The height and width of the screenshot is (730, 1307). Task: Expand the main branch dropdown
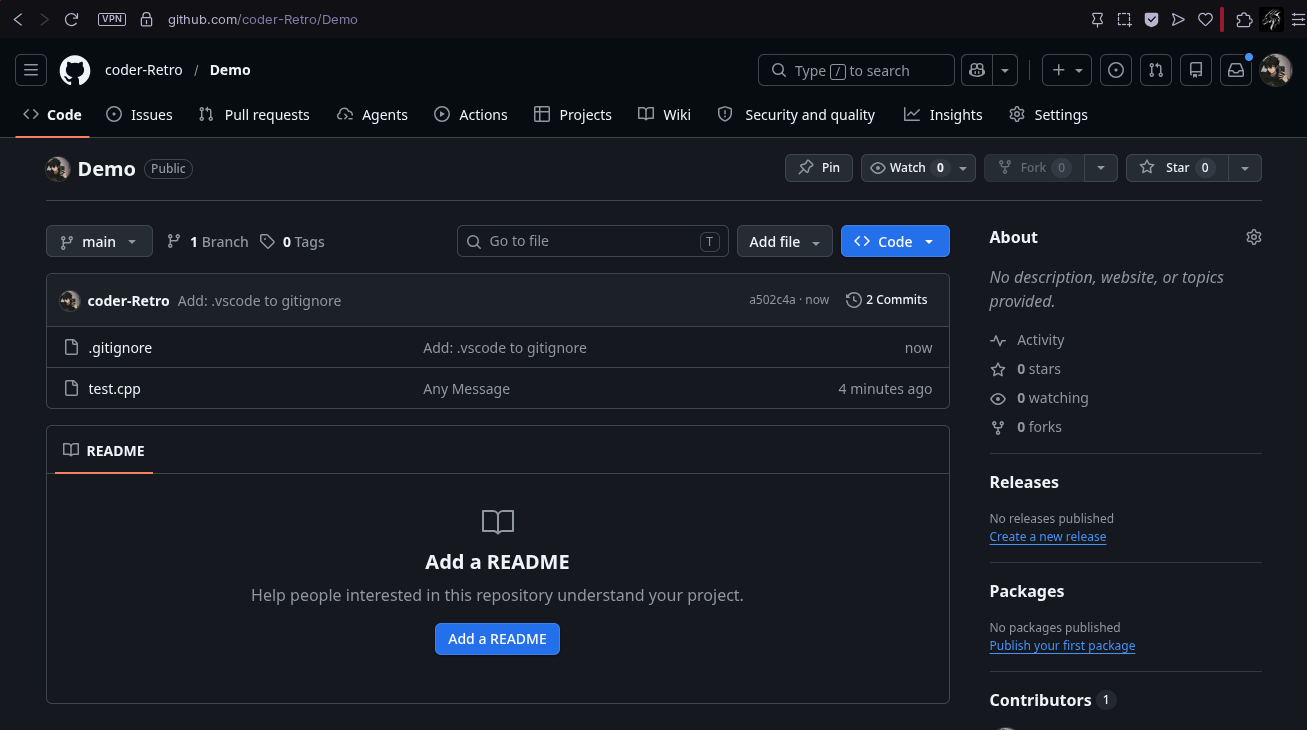click(99, 241)
